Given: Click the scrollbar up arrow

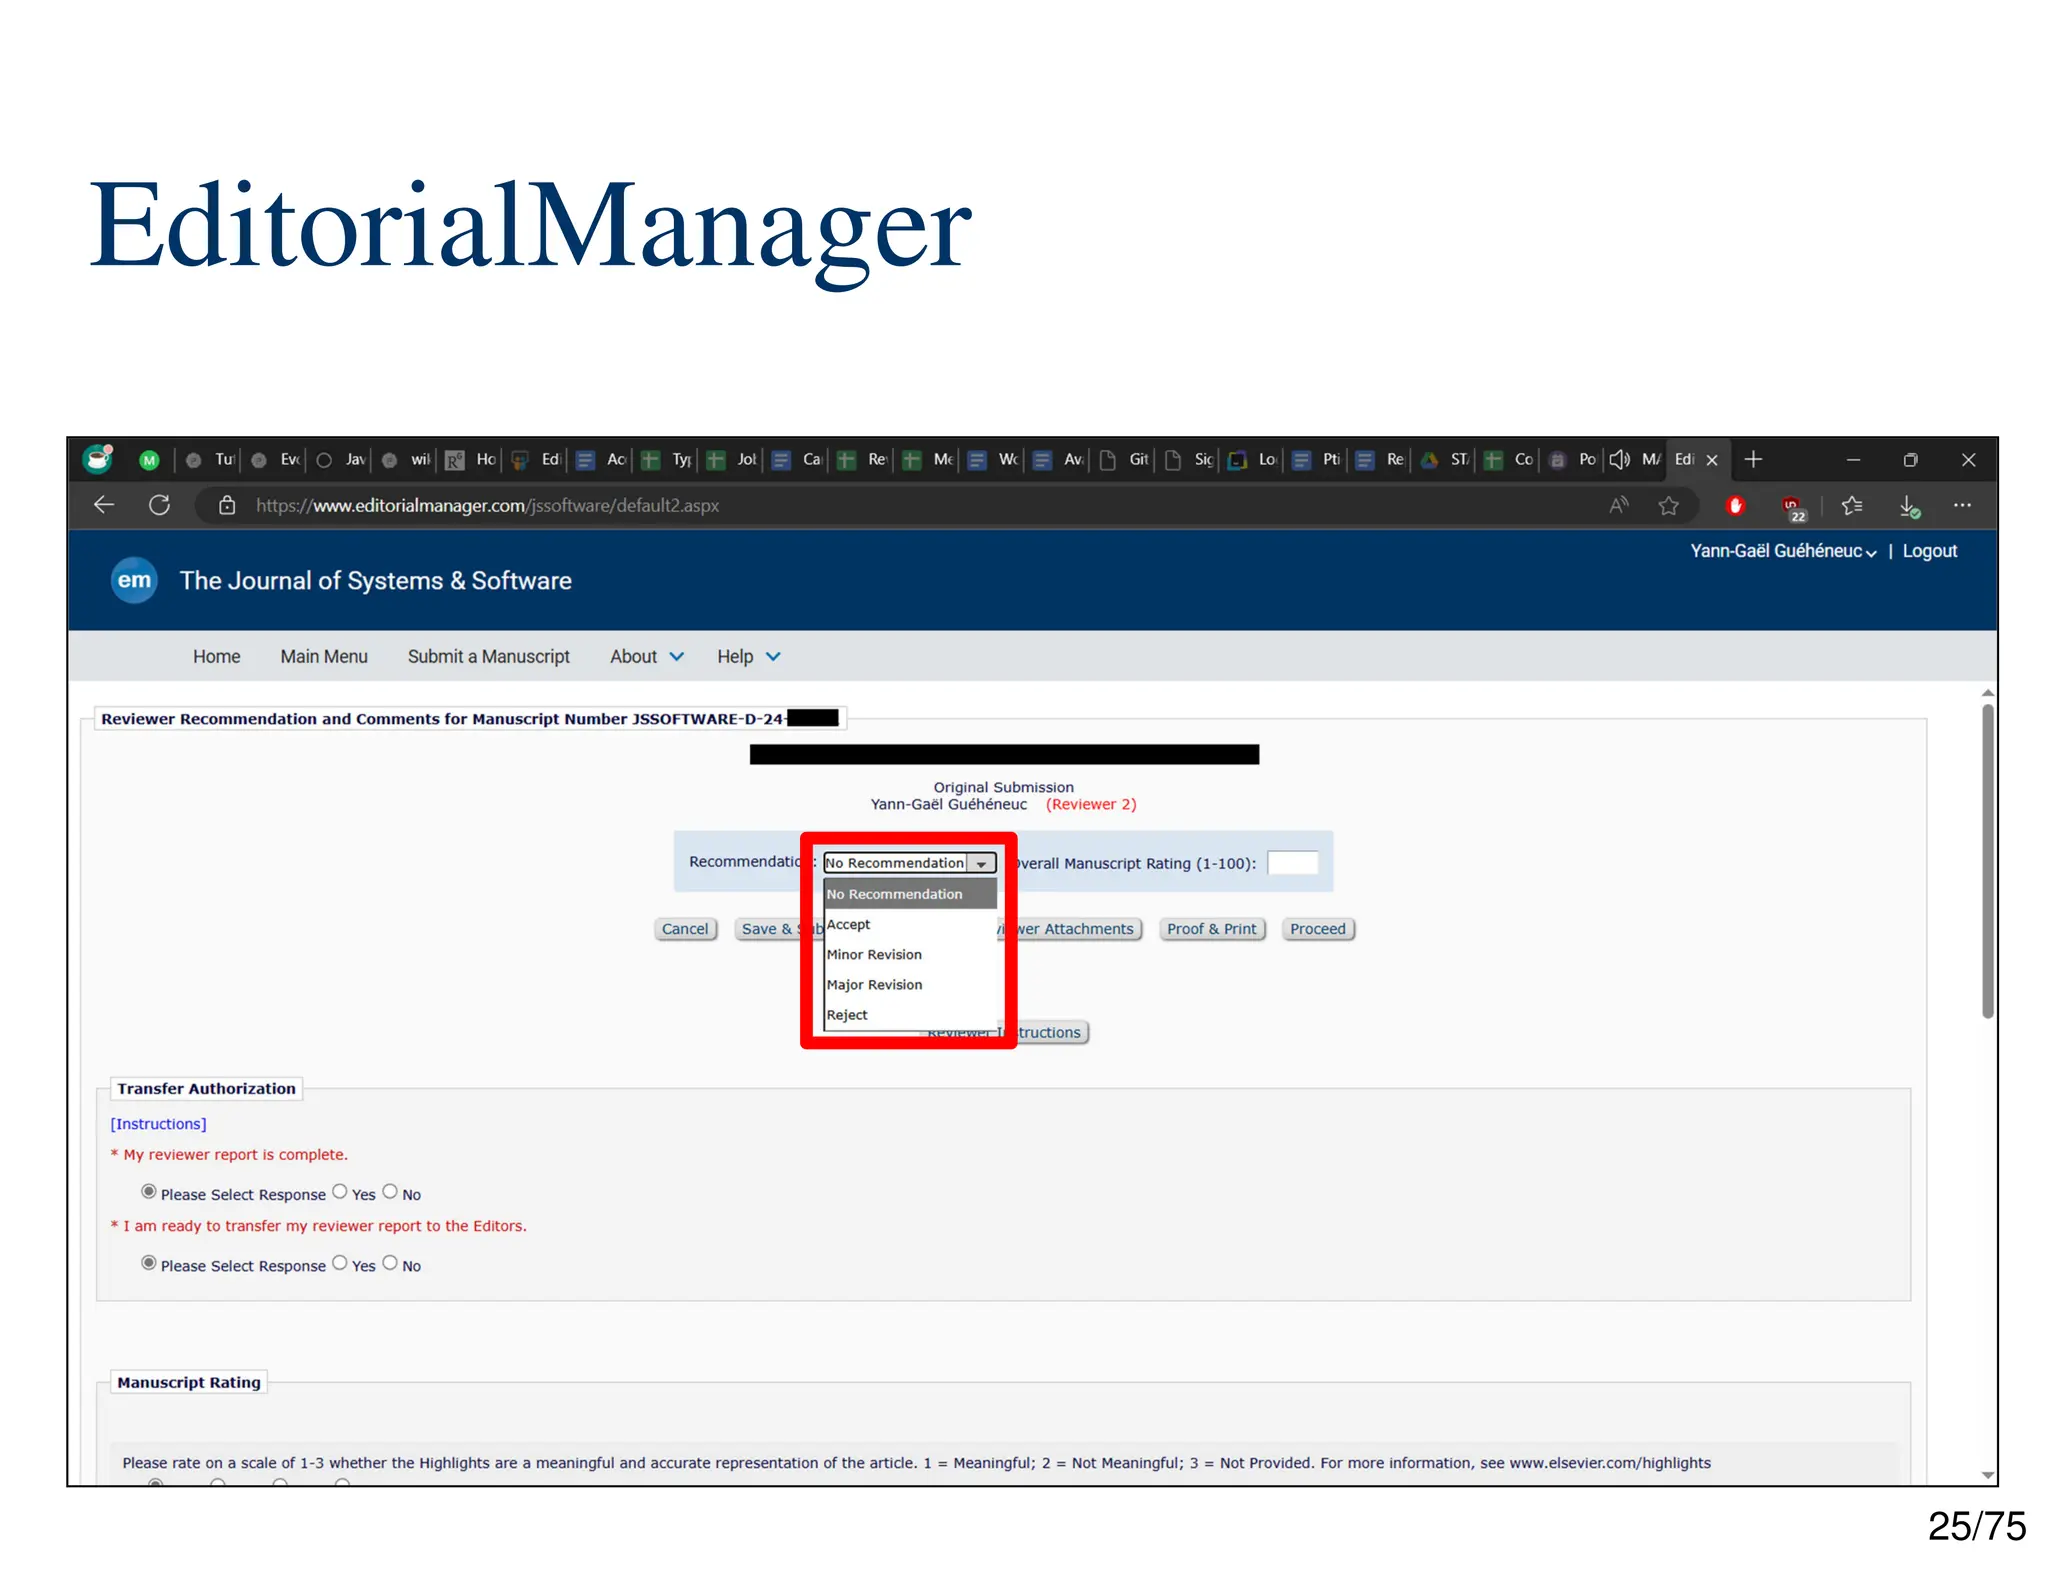Looking at the screenshot, I should point(1987,692).
